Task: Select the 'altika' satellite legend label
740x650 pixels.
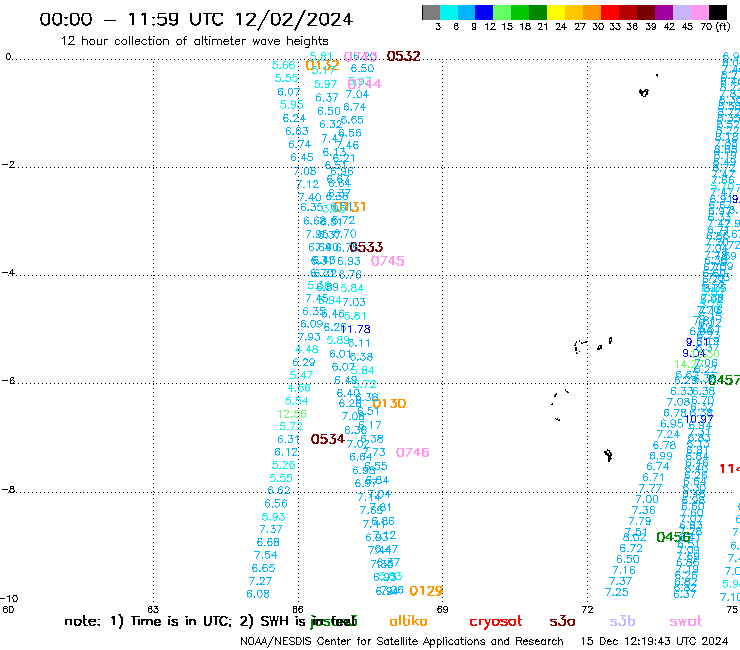Action: (408, 621)
